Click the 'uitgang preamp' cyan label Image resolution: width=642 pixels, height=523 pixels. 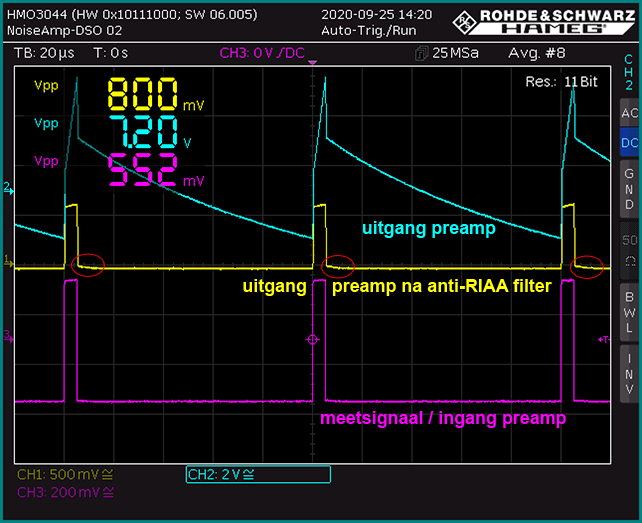point(429,228)
